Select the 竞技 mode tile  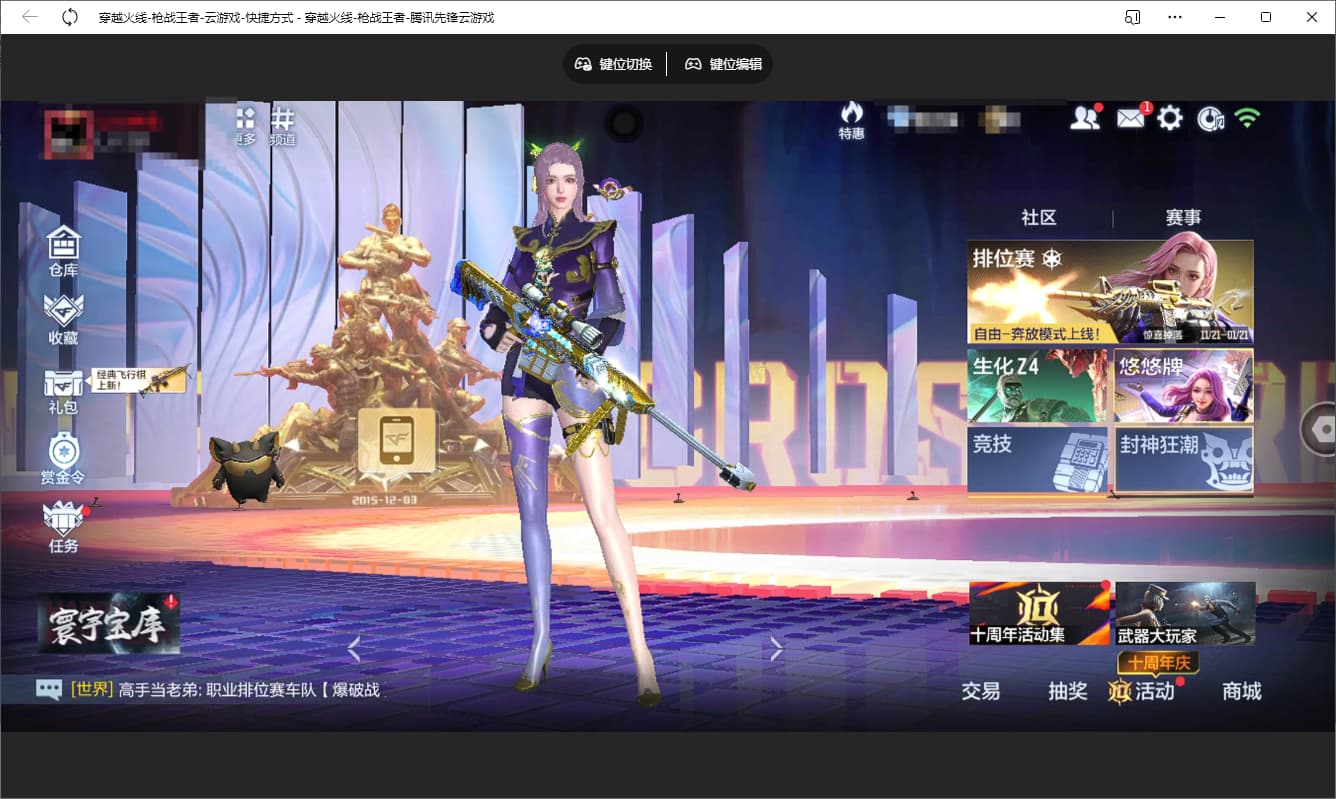pos(1037,460)
